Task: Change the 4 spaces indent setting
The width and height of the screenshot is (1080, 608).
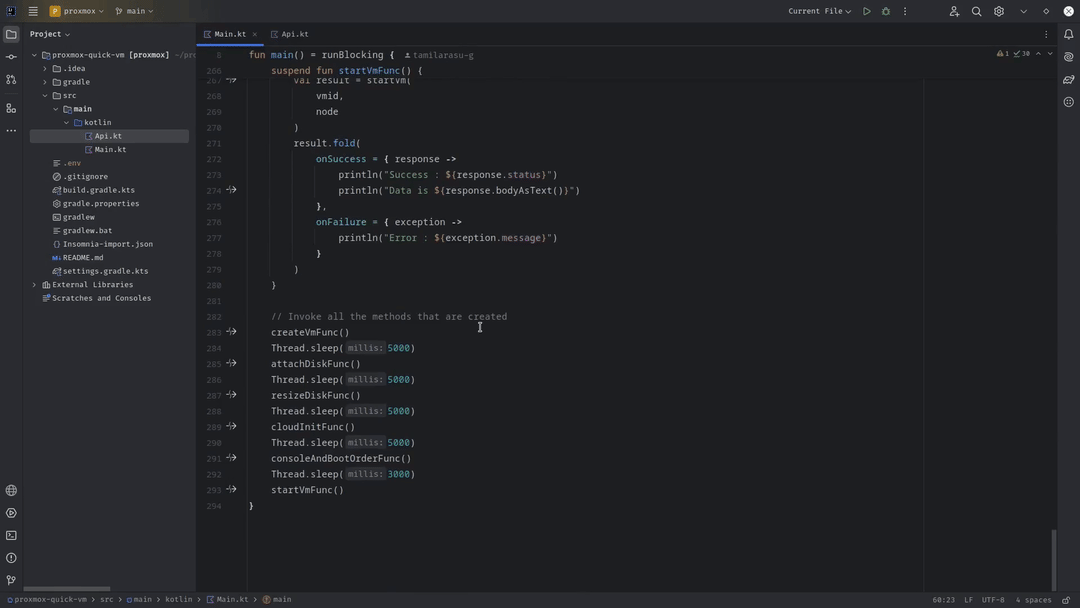Action: pos(1033,600)
